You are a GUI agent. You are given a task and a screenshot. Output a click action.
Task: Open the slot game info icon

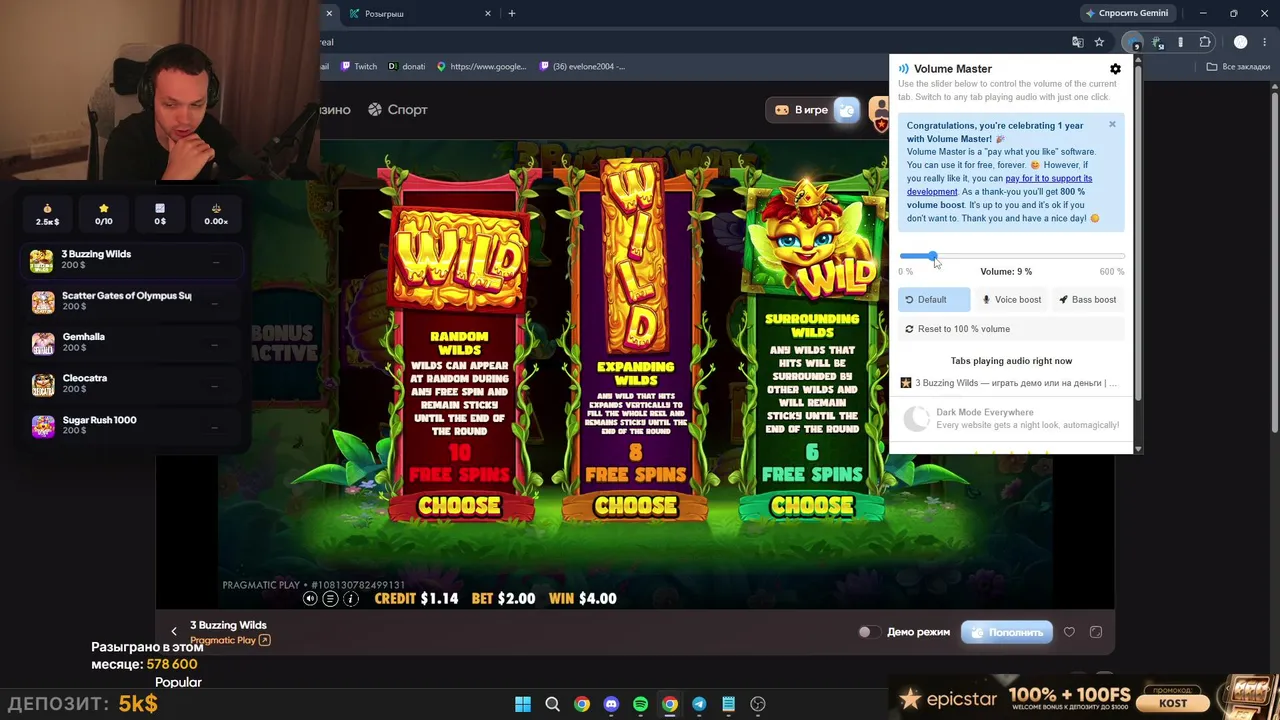[x=351, y=599]
